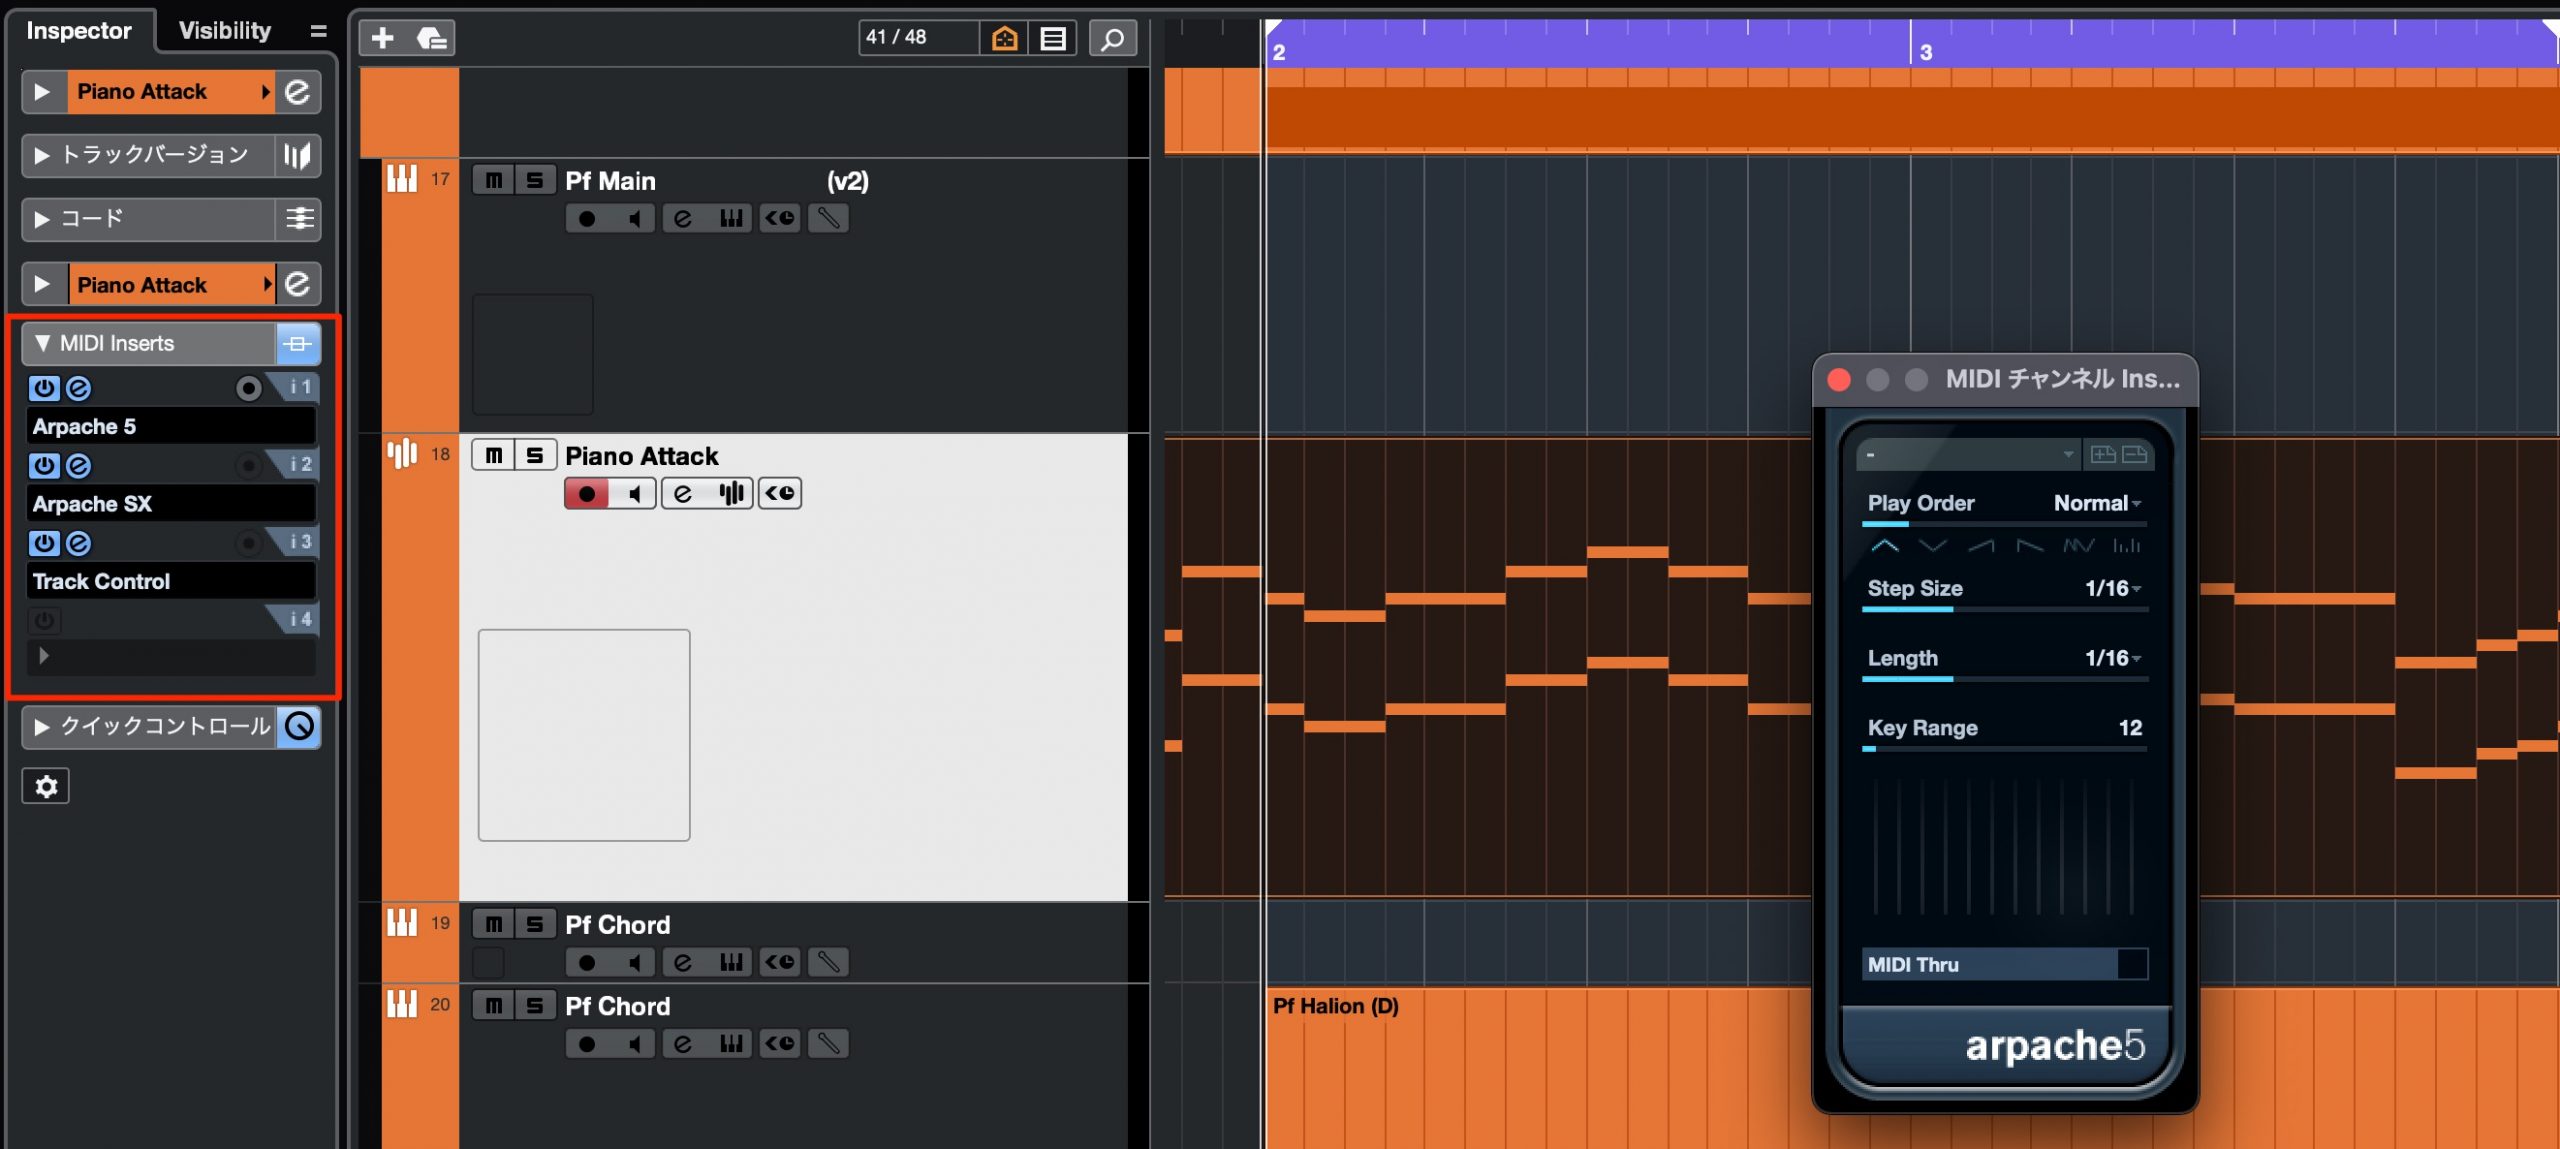Open track presets icon beside Add Track
This screenshot has width=2560, height=1149.
click(x=431, y=38)
